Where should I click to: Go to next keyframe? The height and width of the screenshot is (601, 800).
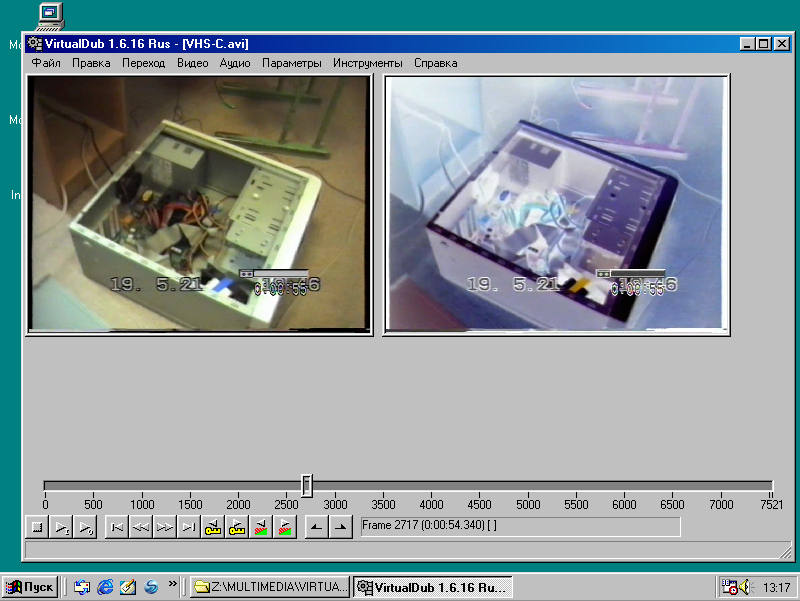[237, 527]
